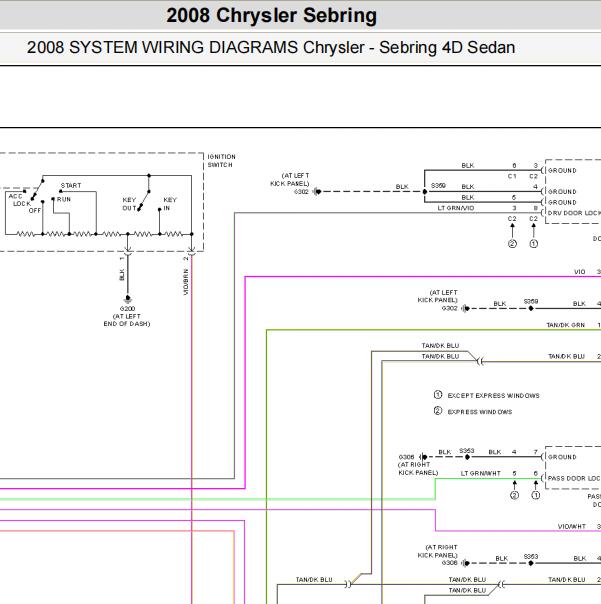Click the "KEY IN" switch label

(x=170, y=204)
